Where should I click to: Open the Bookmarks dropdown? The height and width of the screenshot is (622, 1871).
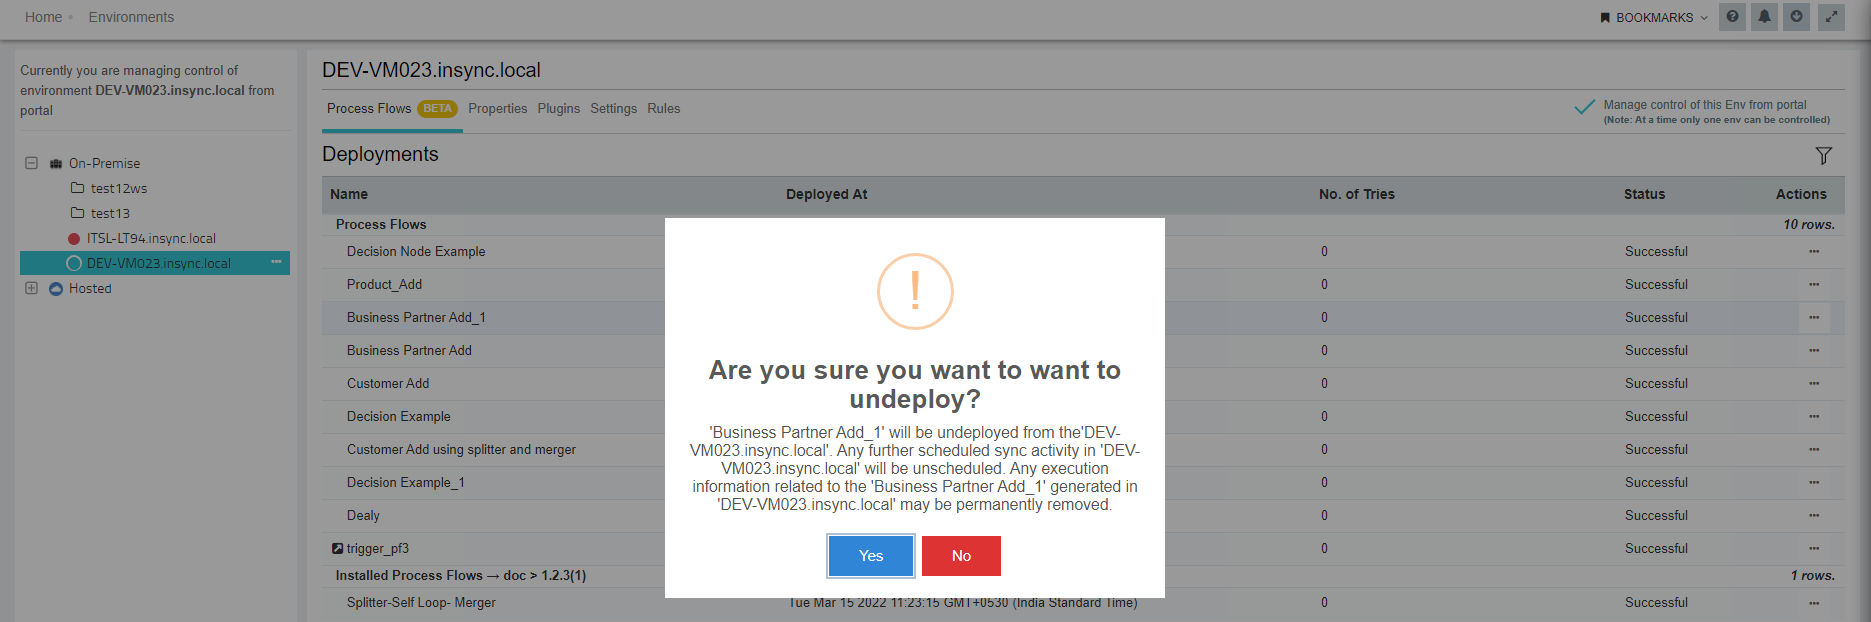(1654, 18)
